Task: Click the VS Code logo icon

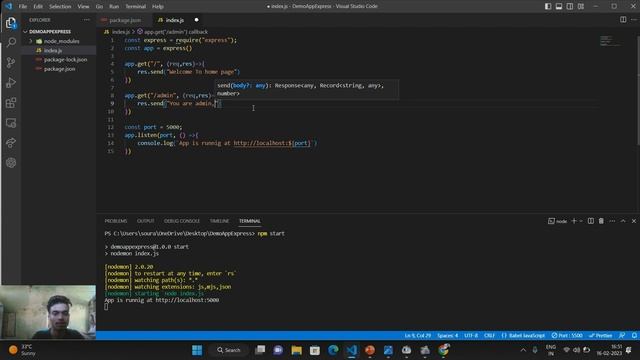Action: coord(8,6)
